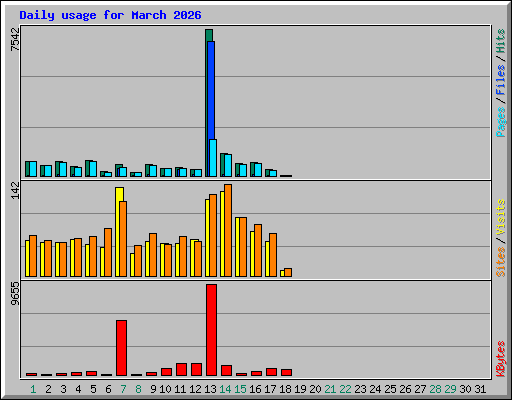512x400 pixels.
Task: Click the Visits legend label
Action: [x=501, y=217]
